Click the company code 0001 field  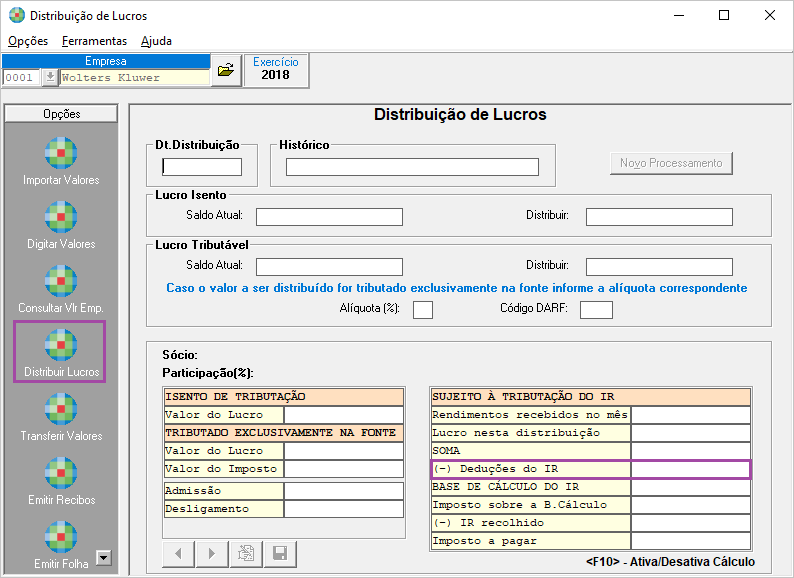pyautogui.click(x=21, y=78)
